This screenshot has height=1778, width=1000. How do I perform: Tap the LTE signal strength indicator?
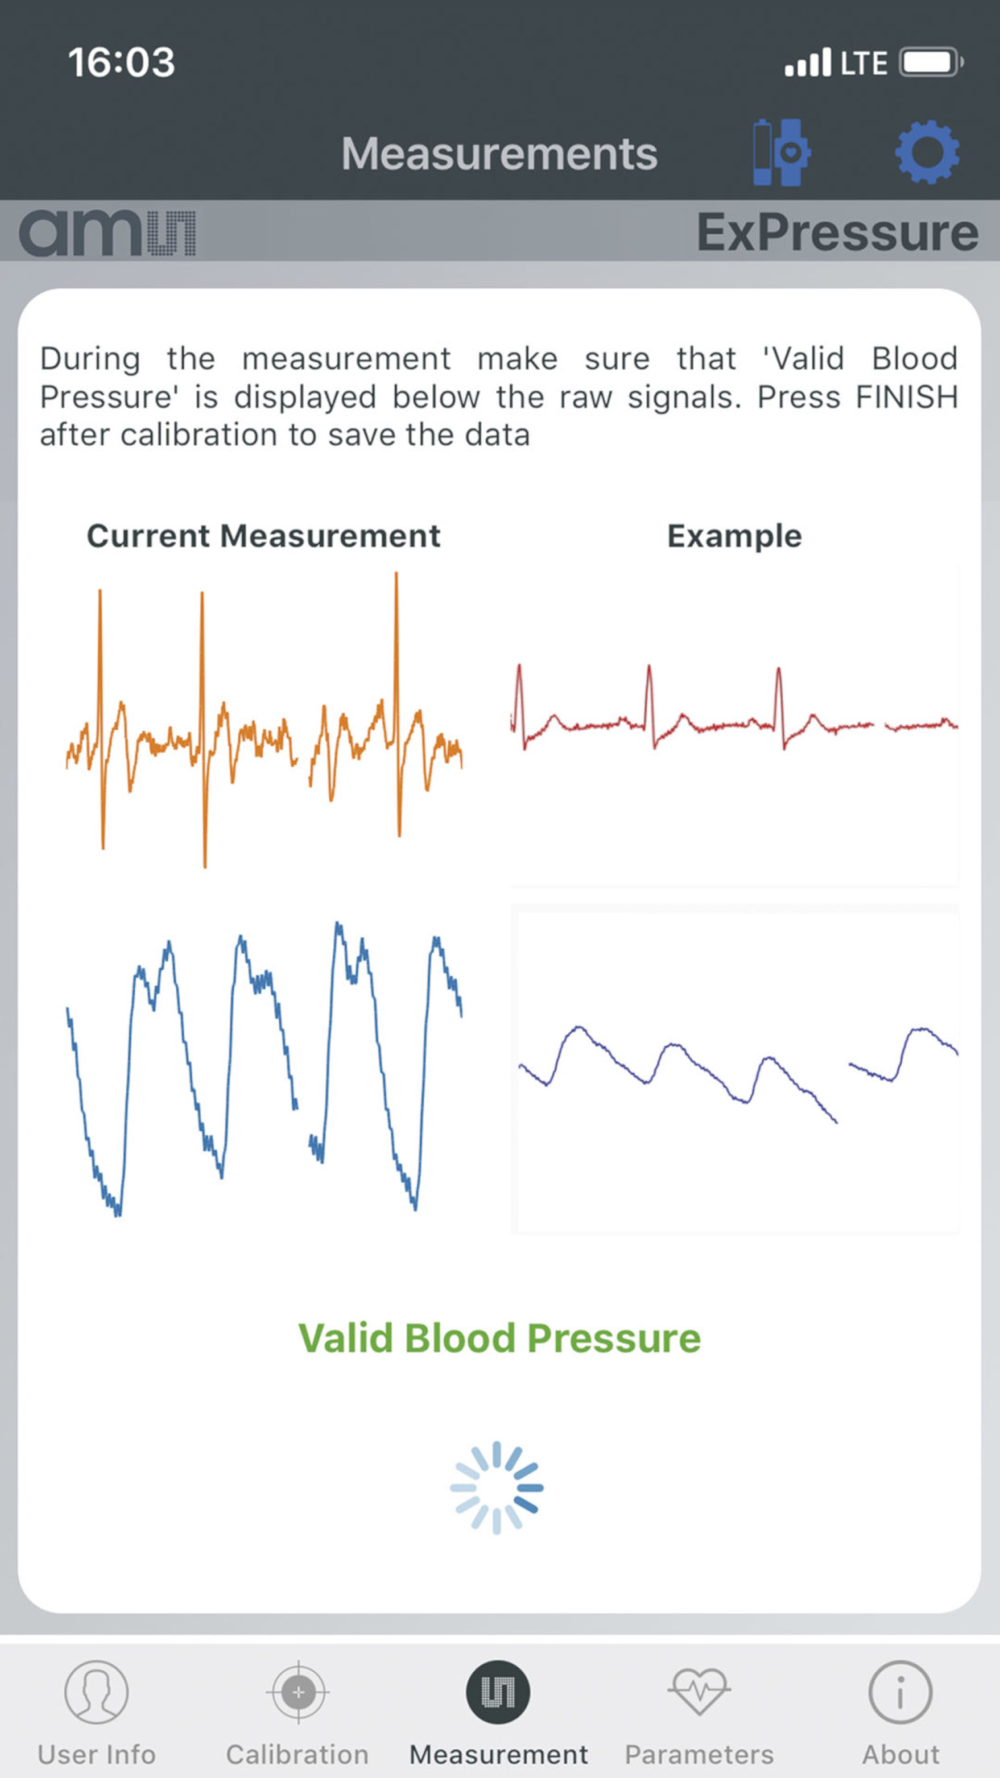(x=836, y=63)
